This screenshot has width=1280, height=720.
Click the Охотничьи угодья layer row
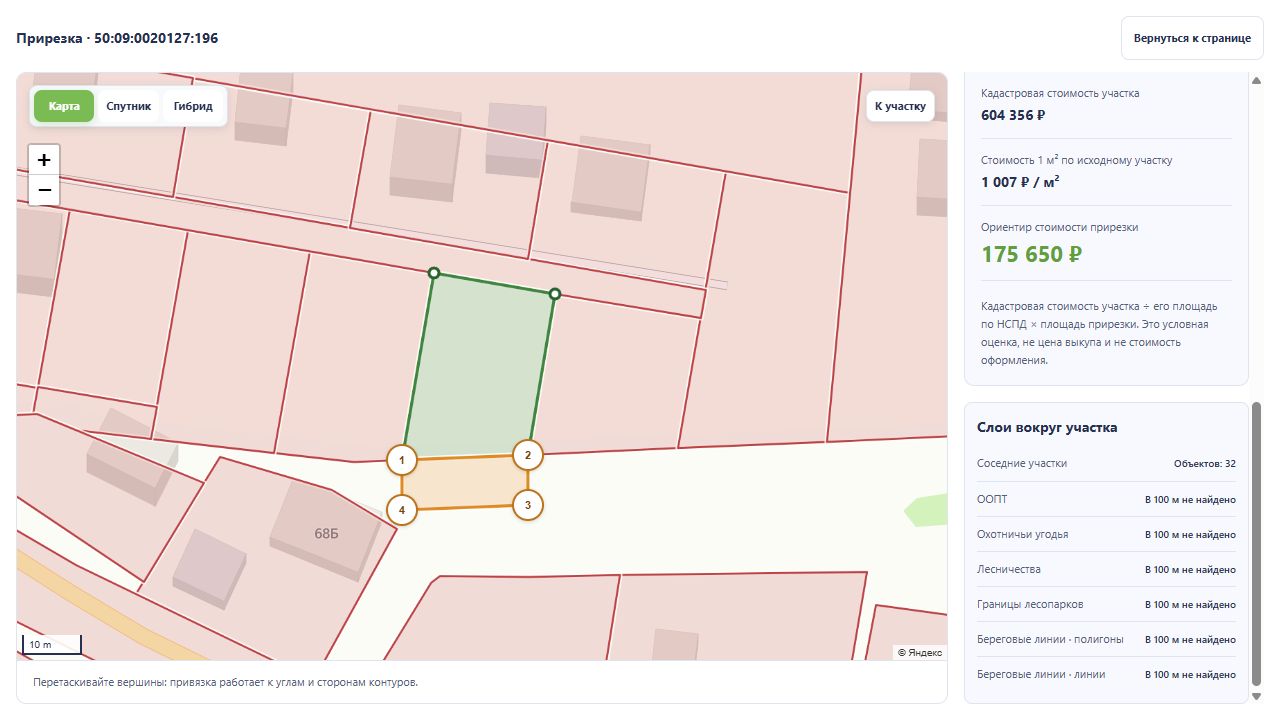tap(1106, 534)
